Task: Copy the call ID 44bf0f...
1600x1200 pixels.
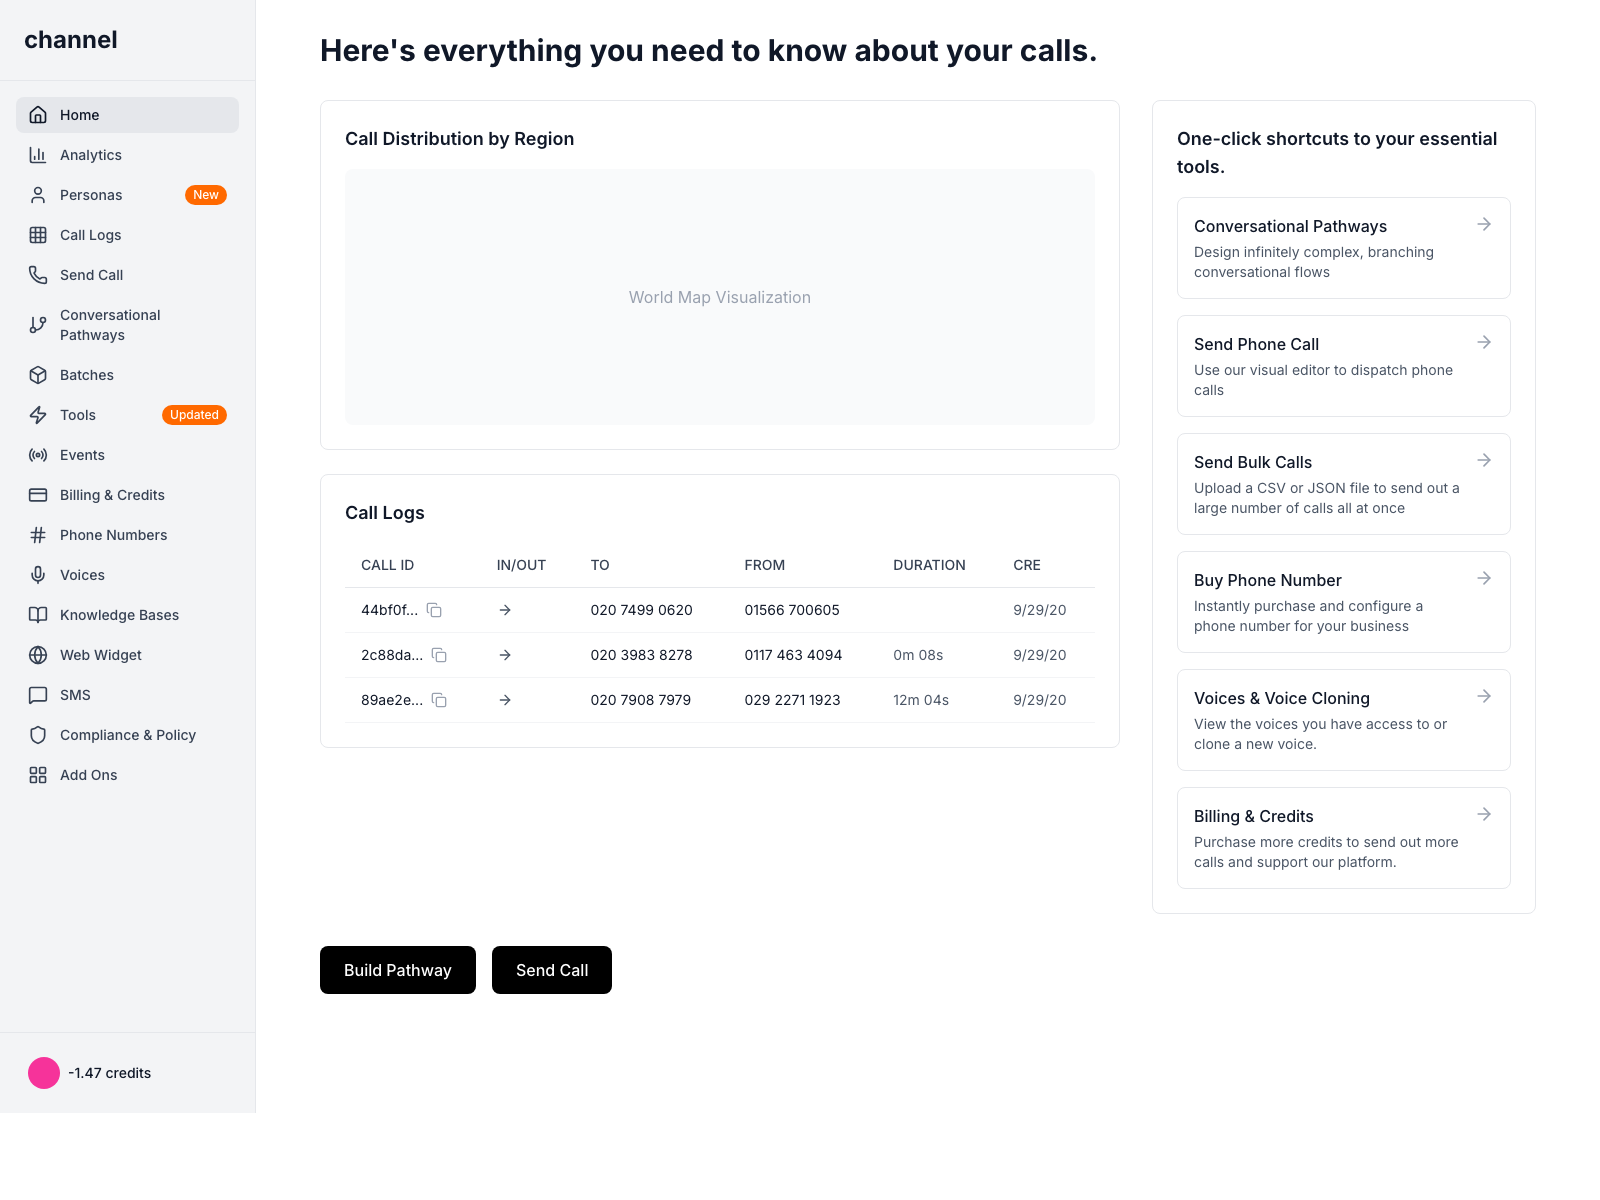Action: [x=434, y=610]
